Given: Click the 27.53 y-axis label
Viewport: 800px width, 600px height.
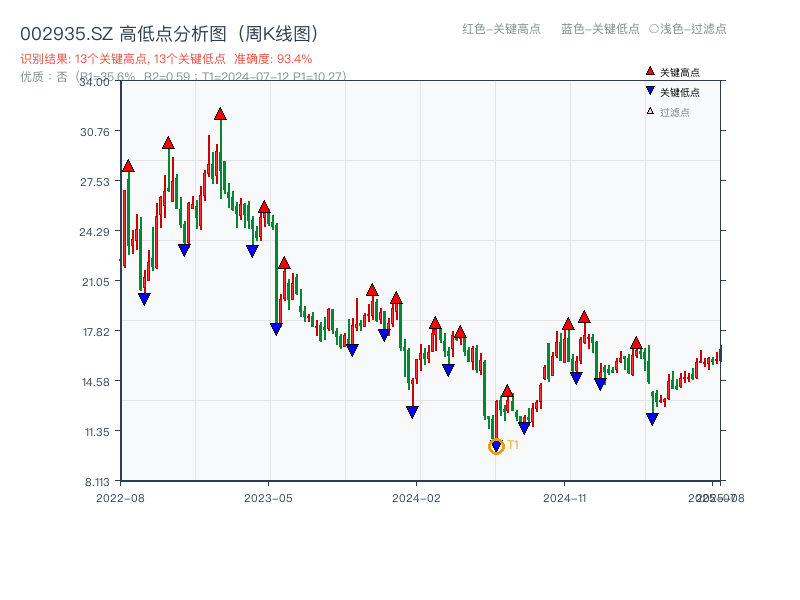Looking at the screenshot, I should point(94,182).
